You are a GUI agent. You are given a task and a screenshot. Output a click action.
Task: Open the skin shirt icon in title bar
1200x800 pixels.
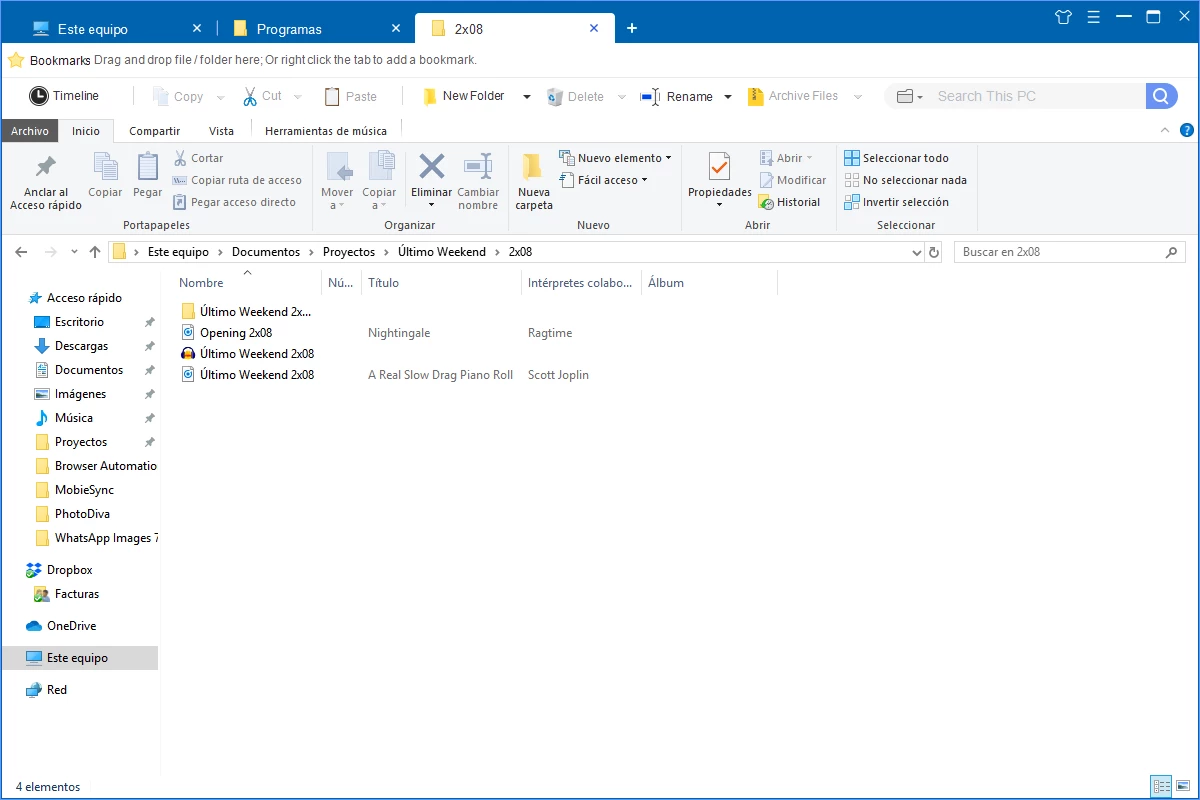1064,16
